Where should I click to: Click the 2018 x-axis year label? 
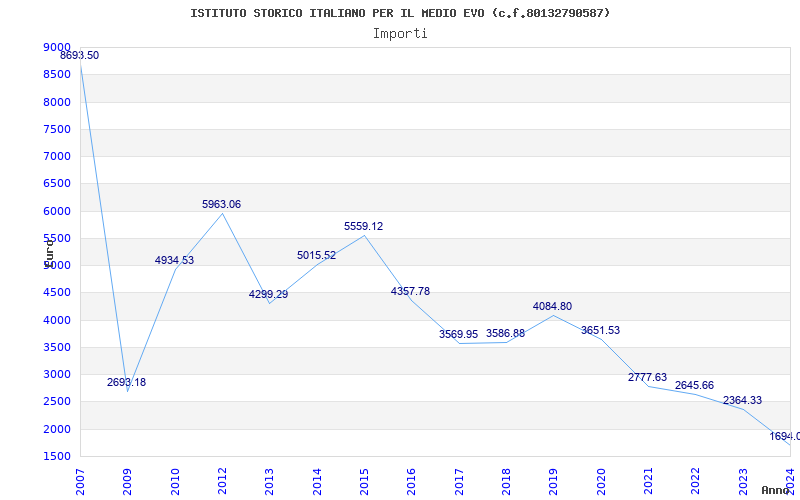(x=506, y=481)
